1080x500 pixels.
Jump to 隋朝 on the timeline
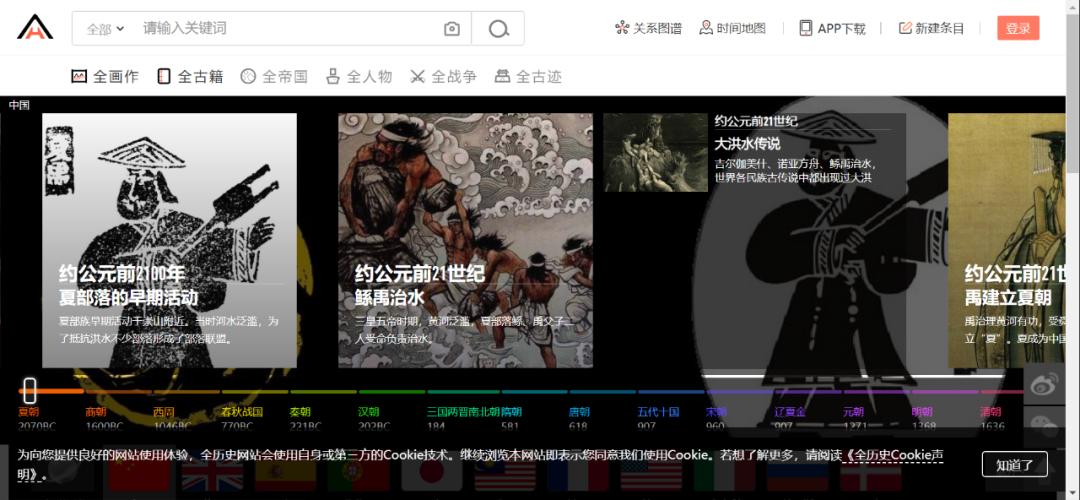512,412
